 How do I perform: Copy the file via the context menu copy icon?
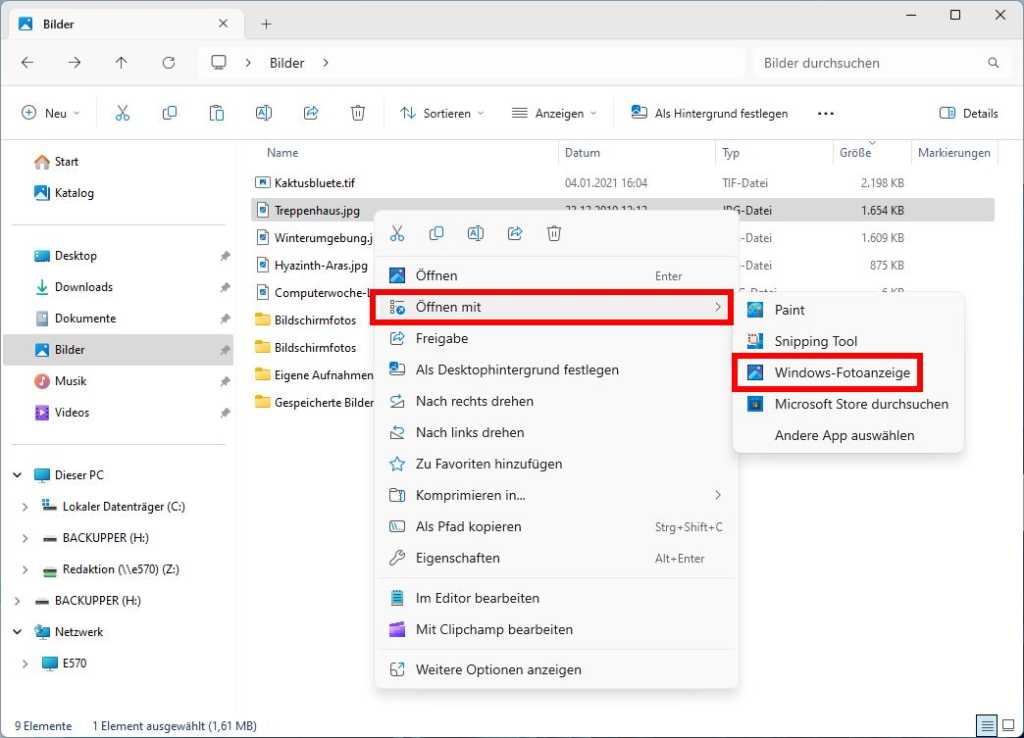coord(436,233)
